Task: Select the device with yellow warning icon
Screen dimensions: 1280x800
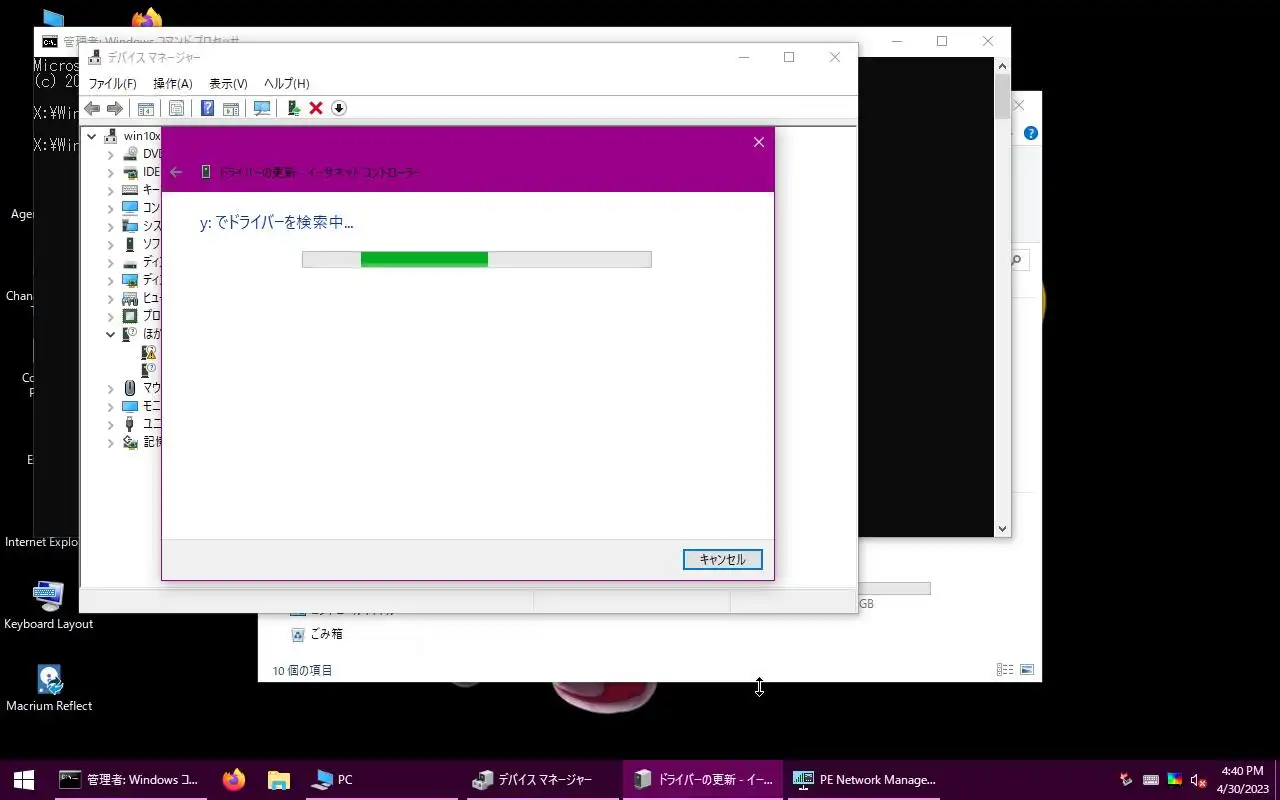Action: pyautogui.click(x=149, y=352)
